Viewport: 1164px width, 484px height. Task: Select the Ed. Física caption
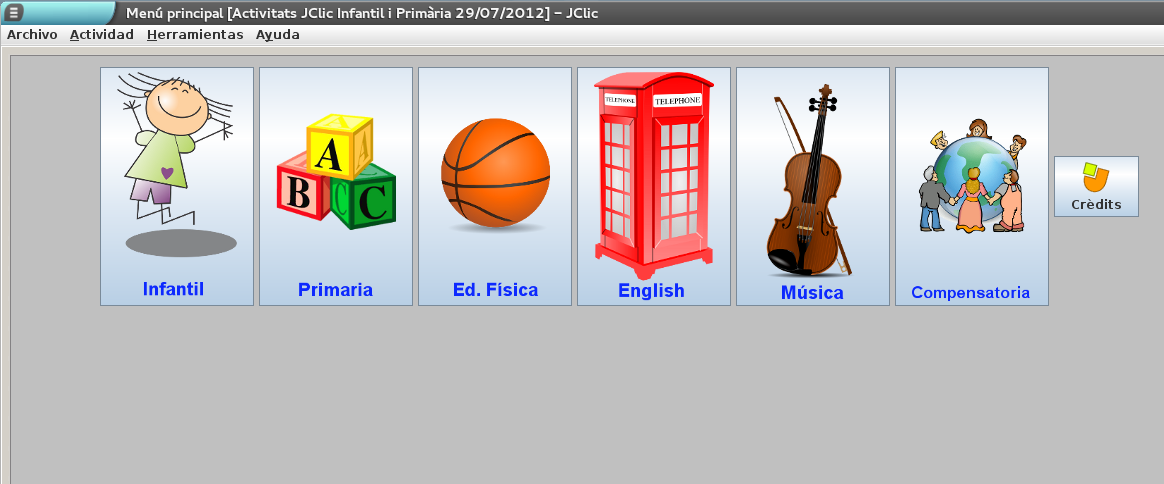pyautogui.click(x=495, y=290)
